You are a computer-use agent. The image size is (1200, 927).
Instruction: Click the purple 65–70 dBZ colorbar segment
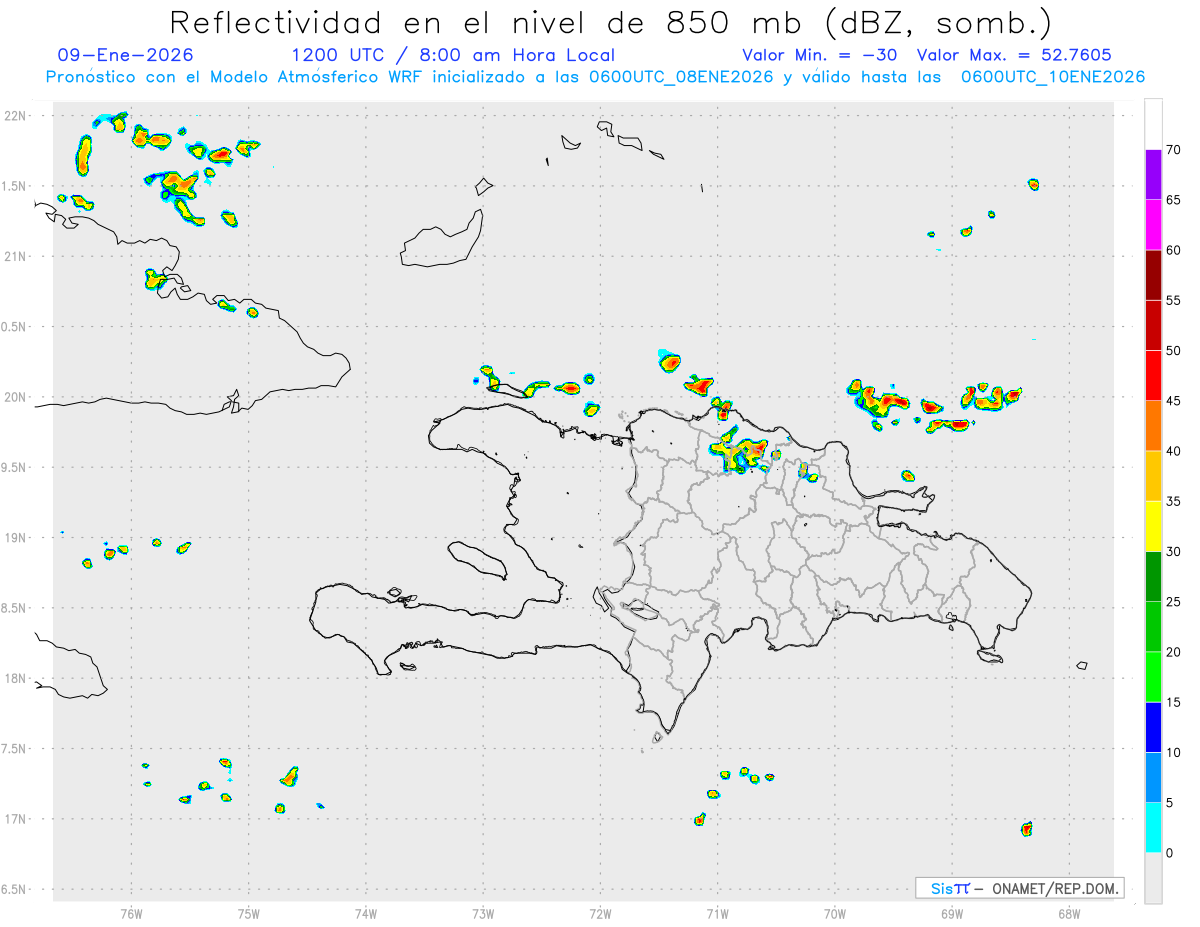pos(1153,175)
